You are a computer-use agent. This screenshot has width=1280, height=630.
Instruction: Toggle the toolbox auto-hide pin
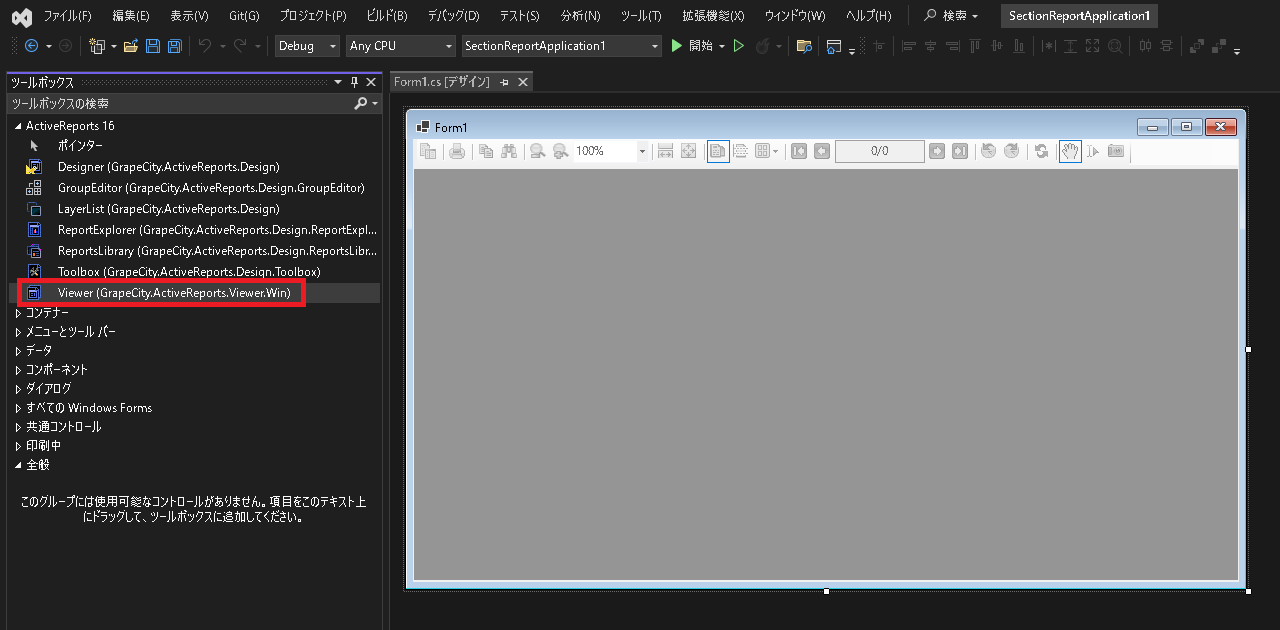(x=353, y=82)
